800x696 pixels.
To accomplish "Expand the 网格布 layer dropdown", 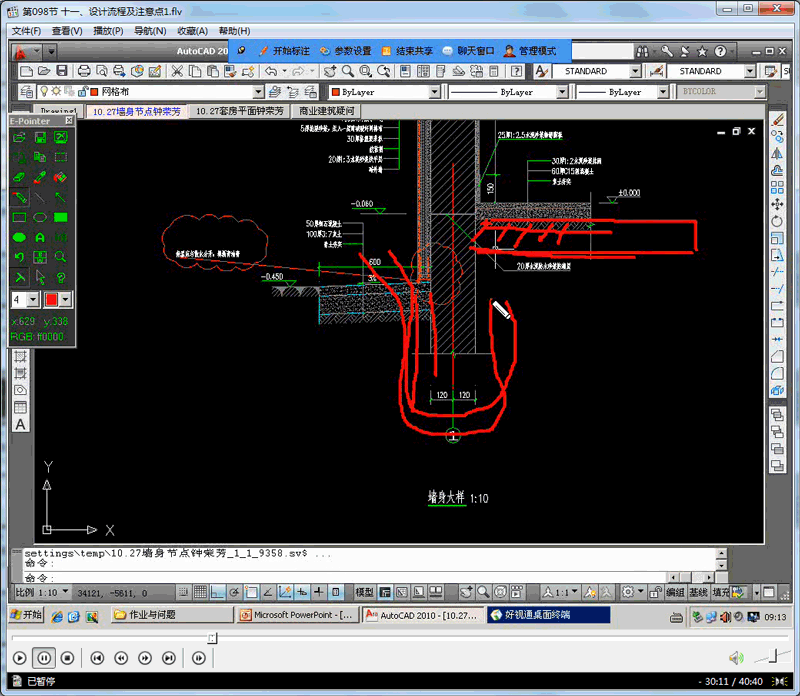I will point(435,92).
